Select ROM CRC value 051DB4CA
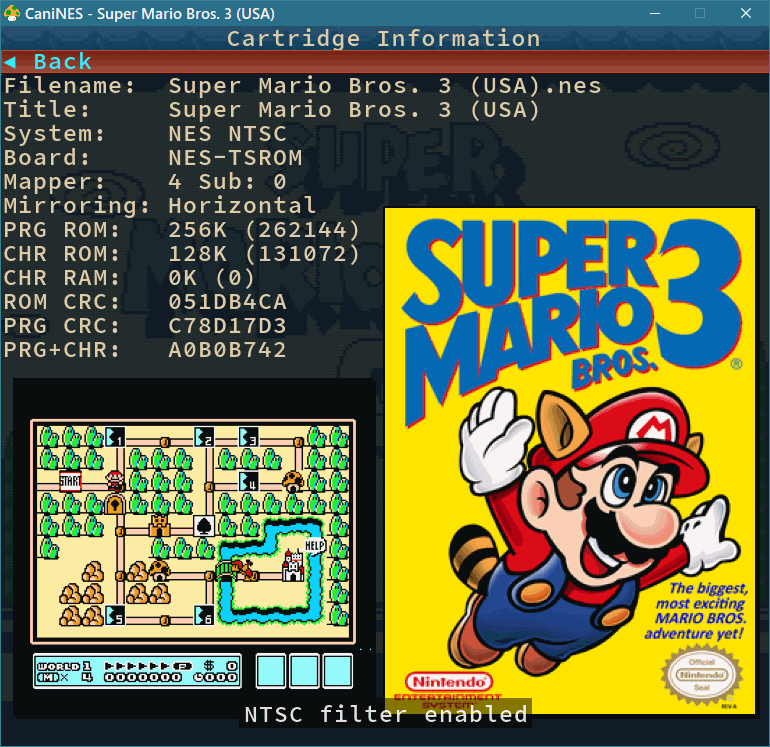Image resolution: width=770 pixels, height=747 pixels. point(227,302)
